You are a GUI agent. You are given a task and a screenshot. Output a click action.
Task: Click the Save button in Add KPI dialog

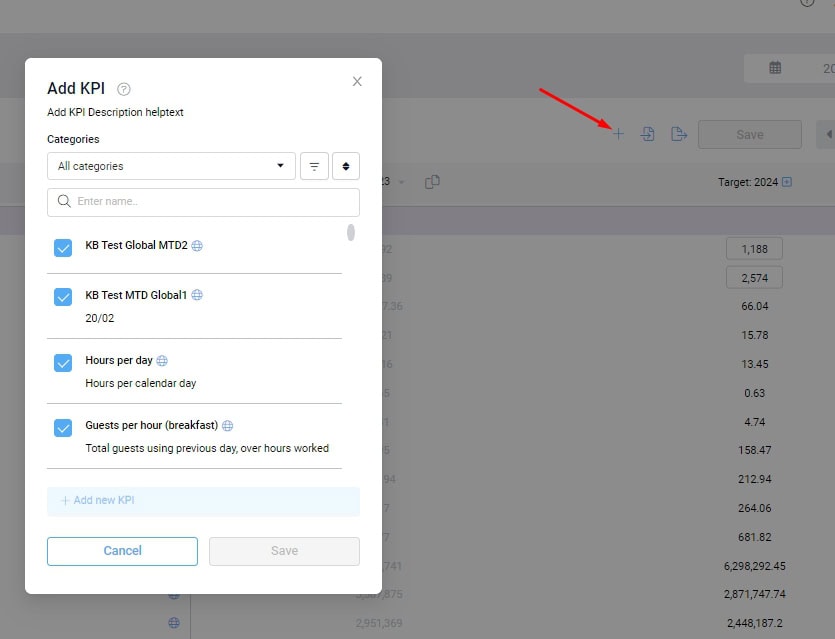point(284,551)
